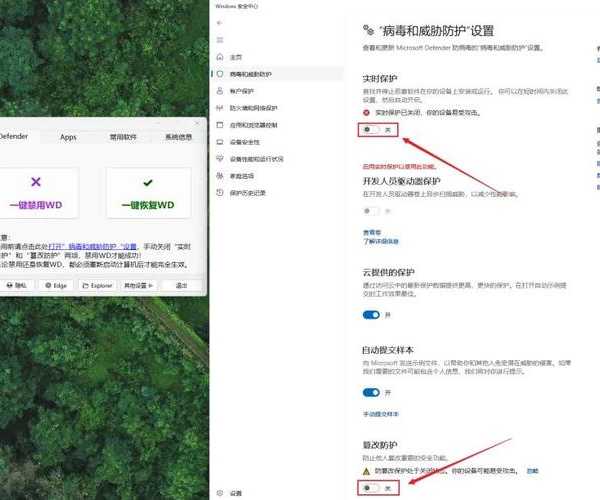Click 手动提交样本 link
Image resolution: width=600 pixels, height=500 pixels.
(381, 413)
